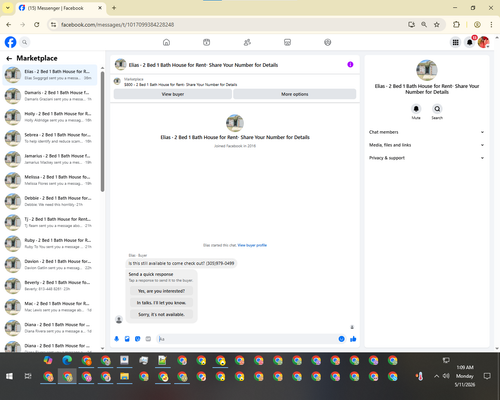Click volume speaker in system tray
The image size is (500, 400).
point(446,376)
